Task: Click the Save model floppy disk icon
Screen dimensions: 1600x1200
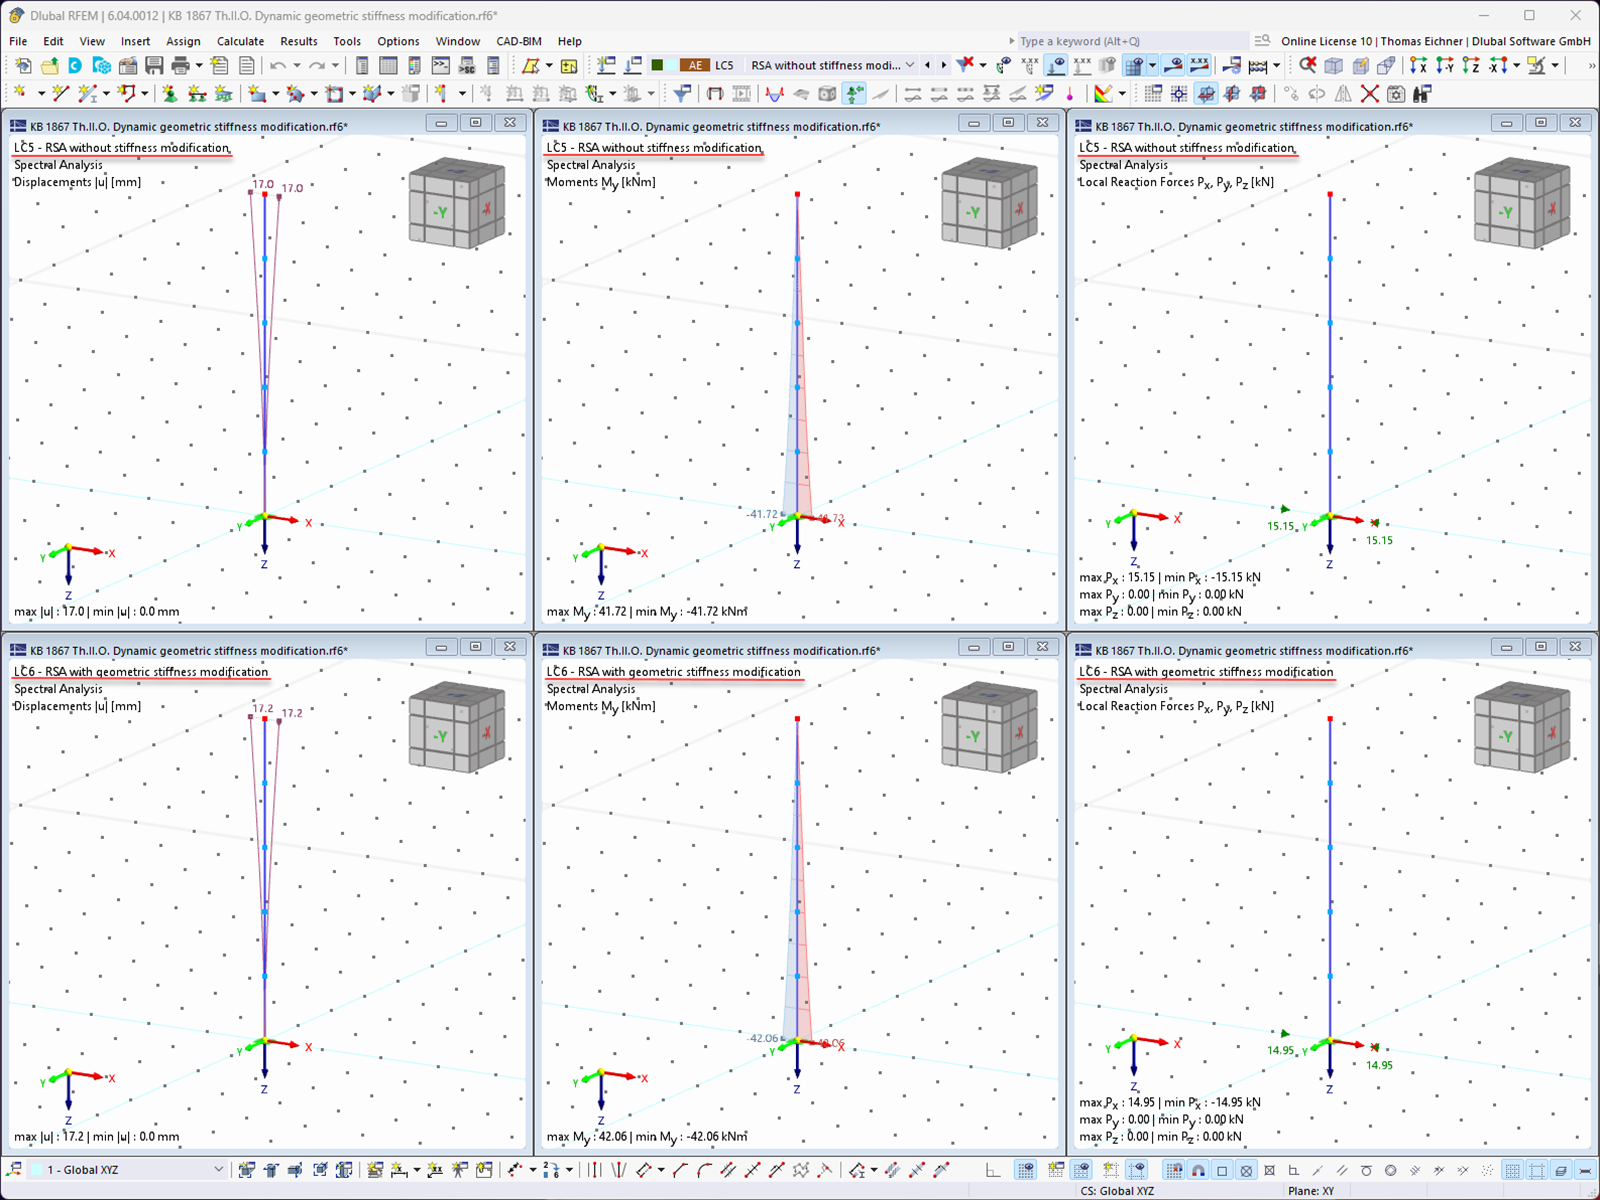Action: [x=154, y=66]
